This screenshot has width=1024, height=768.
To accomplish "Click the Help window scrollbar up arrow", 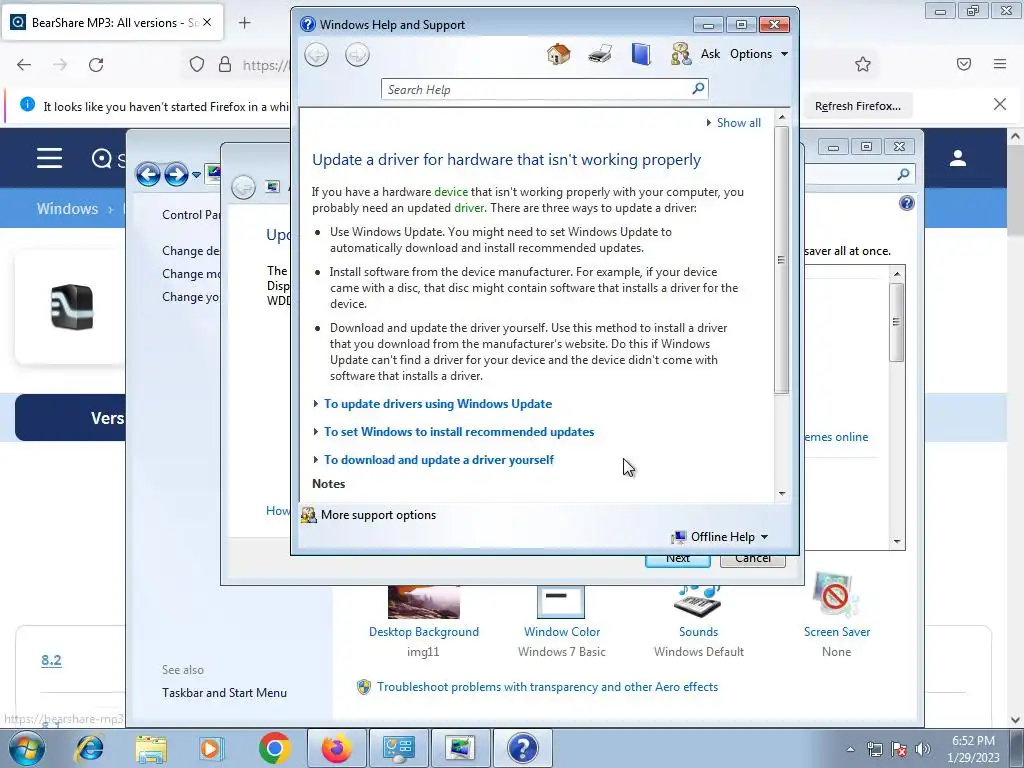I will (x=782, y=118).
